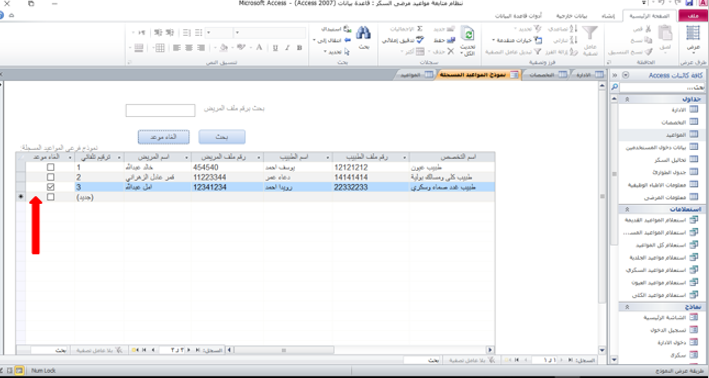Click the patient file number search field
This screenshot has height=378, width=709.
coord(160,110)
